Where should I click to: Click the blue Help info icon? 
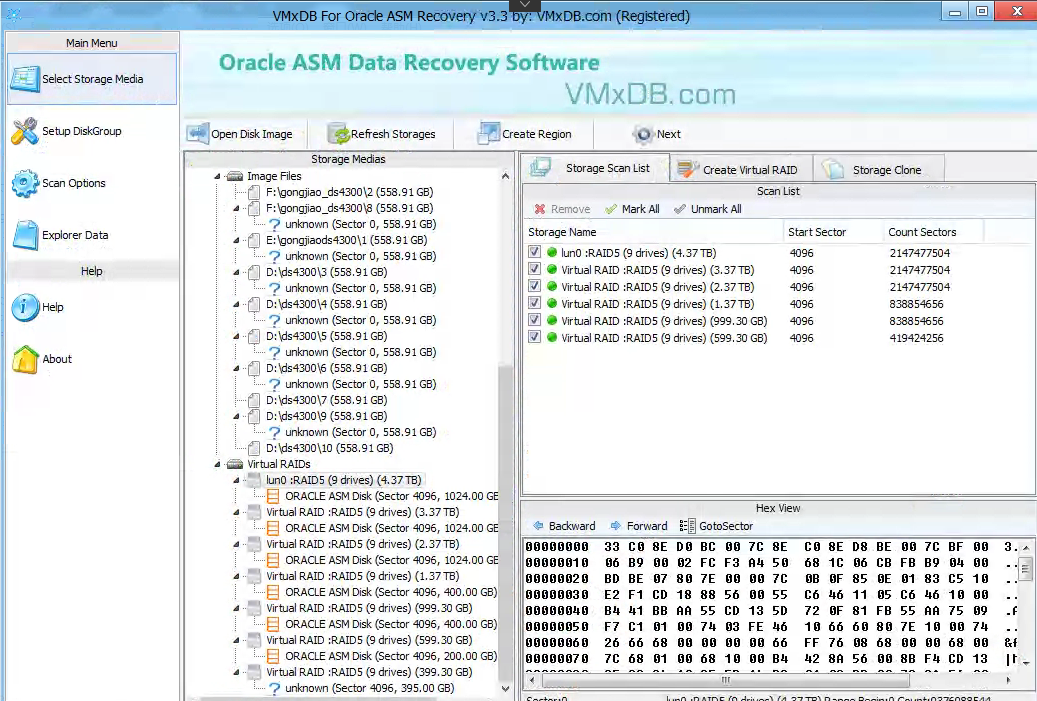pos(25,307)
